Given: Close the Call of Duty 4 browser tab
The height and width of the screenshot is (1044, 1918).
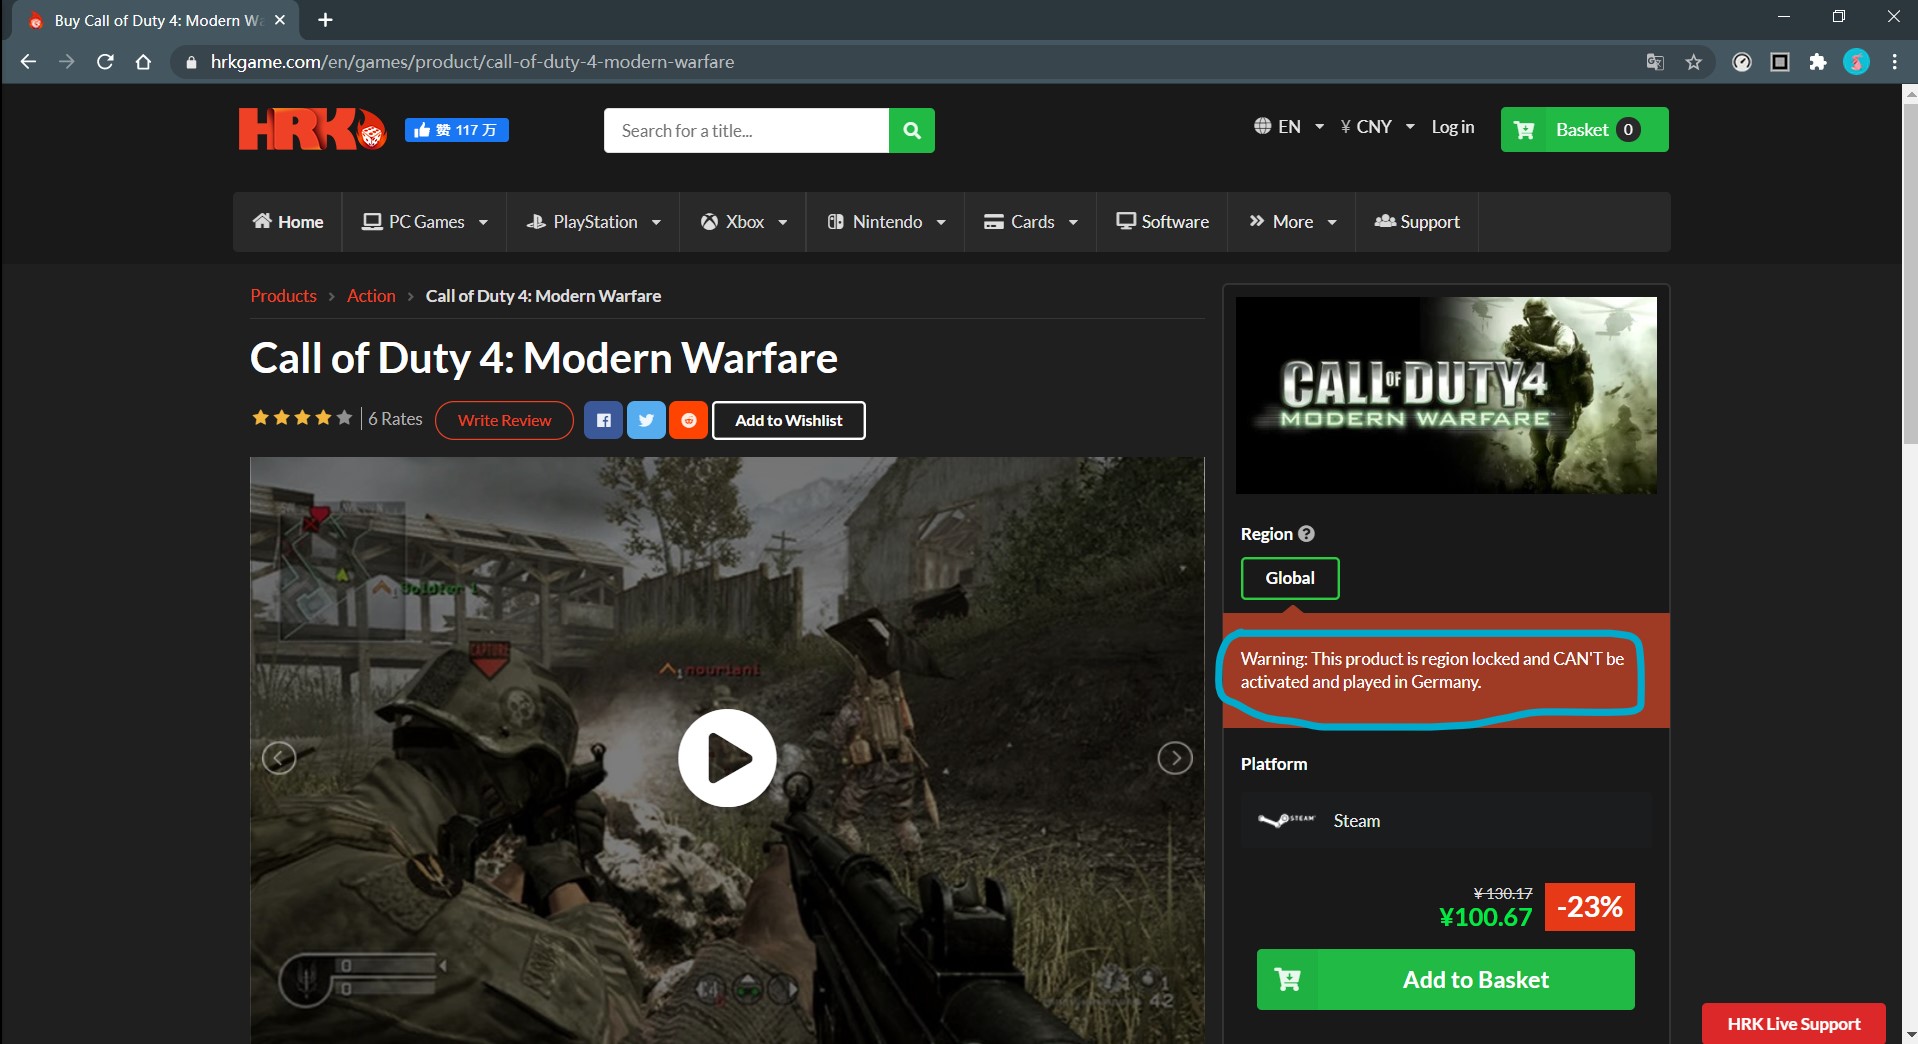Looking at the screenshot, I should 280,20.
